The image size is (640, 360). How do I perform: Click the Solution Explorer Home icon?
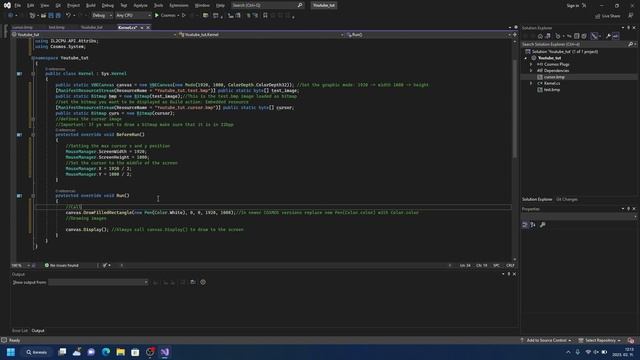[540, 36]
